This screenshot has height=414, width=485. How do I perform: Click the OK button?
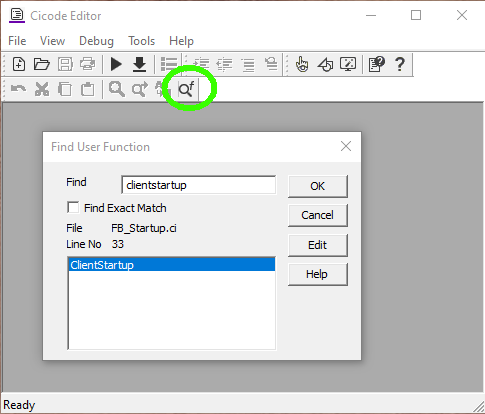pyautogui.click(x=317, y=186)
